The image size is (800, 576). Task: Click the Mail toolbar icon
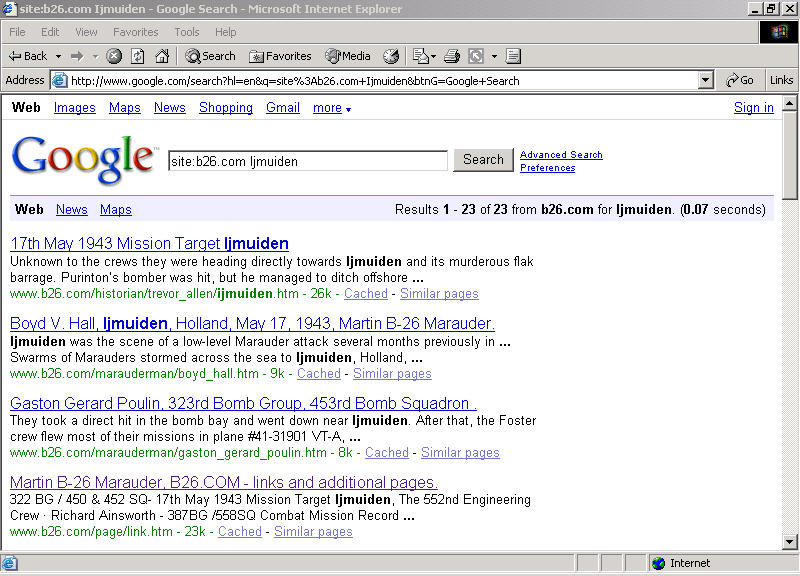(420, 56)
